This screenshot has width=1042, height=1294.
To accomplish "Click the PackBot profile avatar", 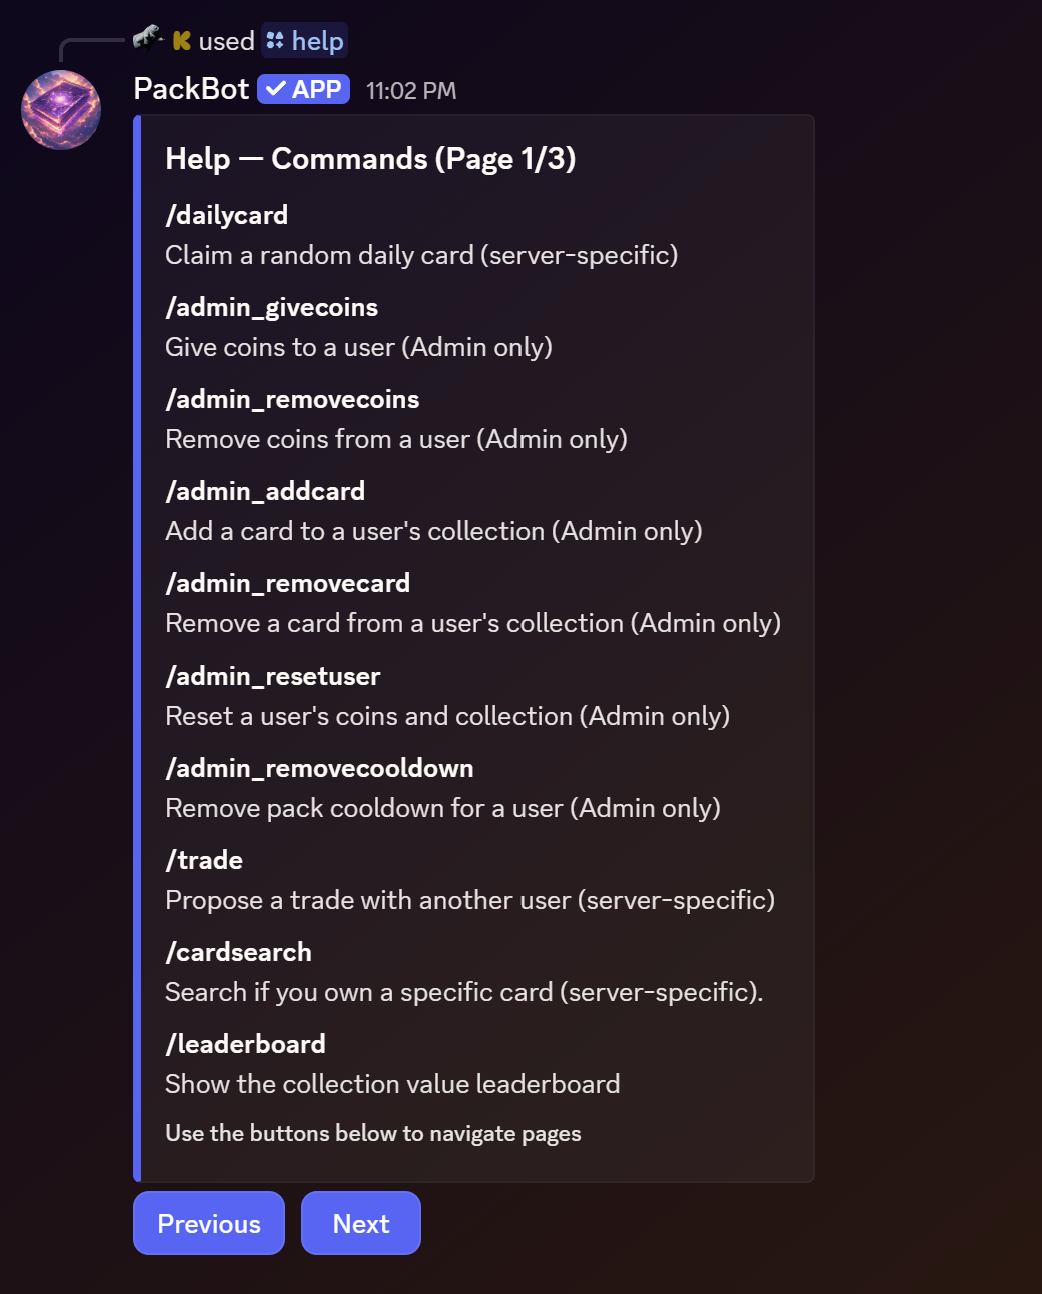I will click(61, 109).
